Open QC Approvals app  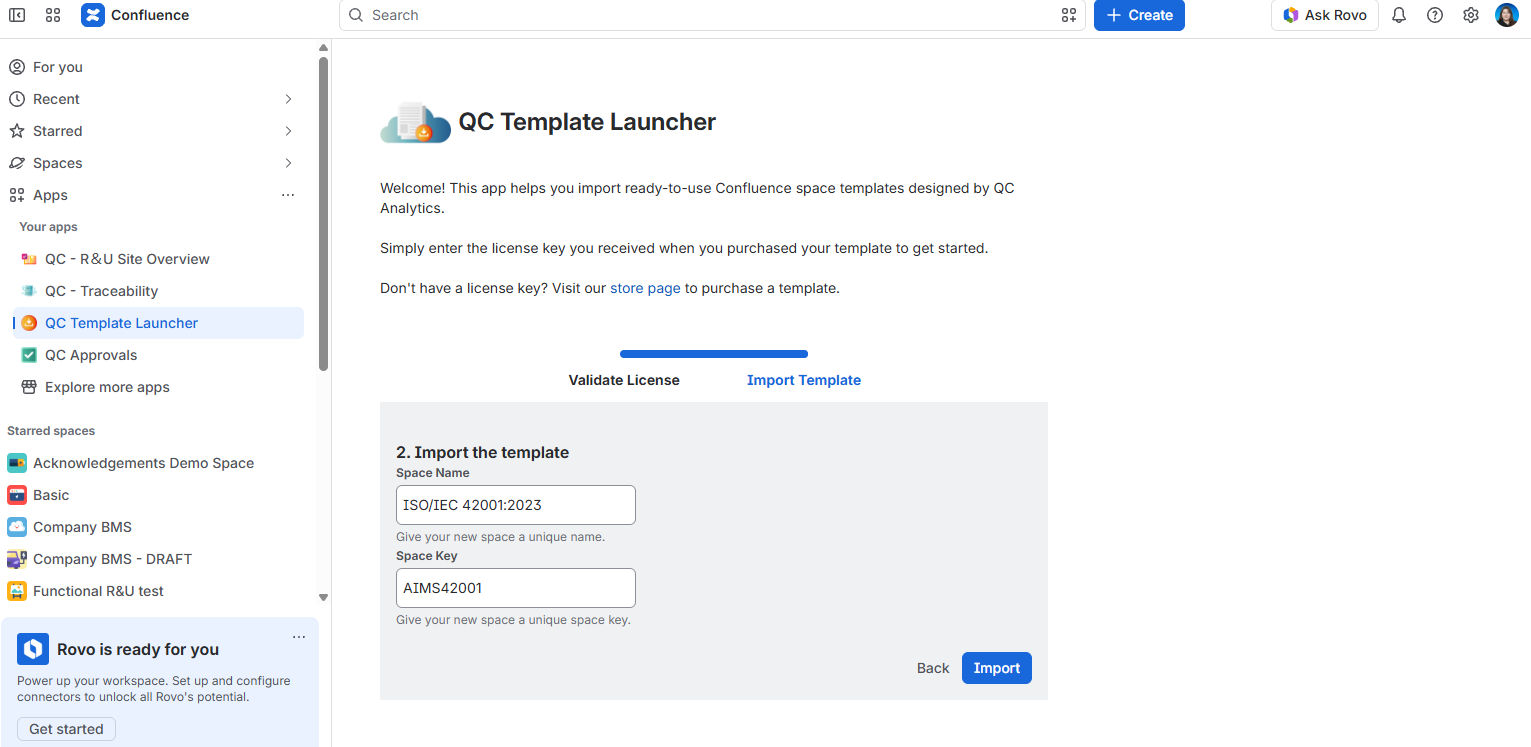[91, 355]
